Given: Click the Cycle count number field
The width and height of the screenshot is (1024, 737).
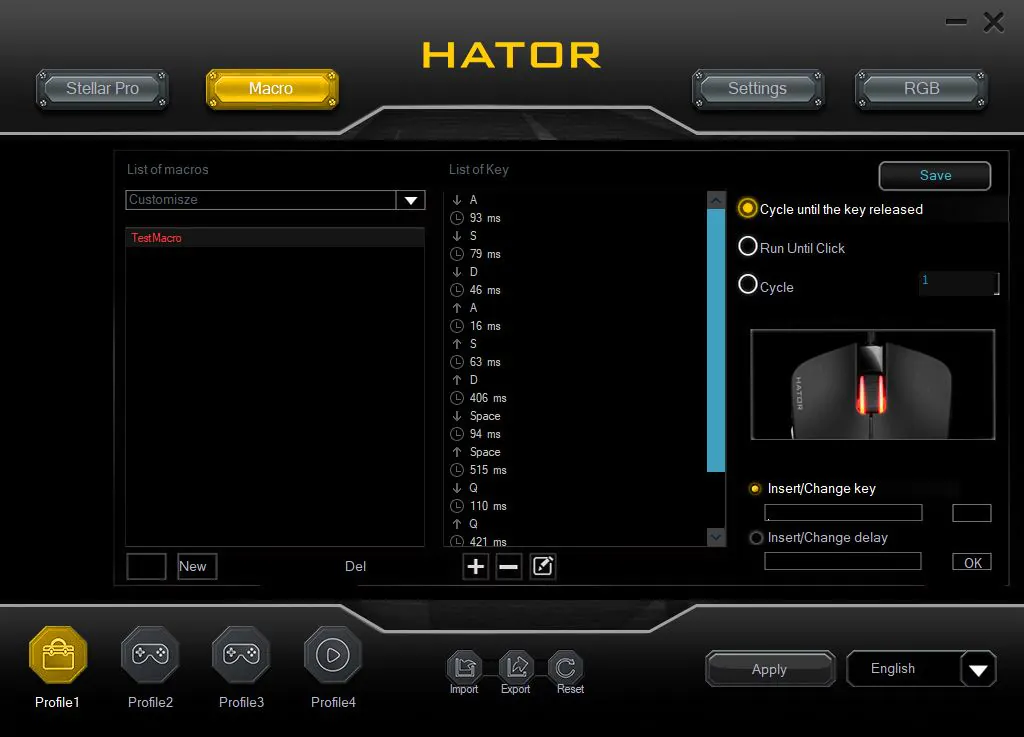Looking at the screenshot, I should point(959,283).
